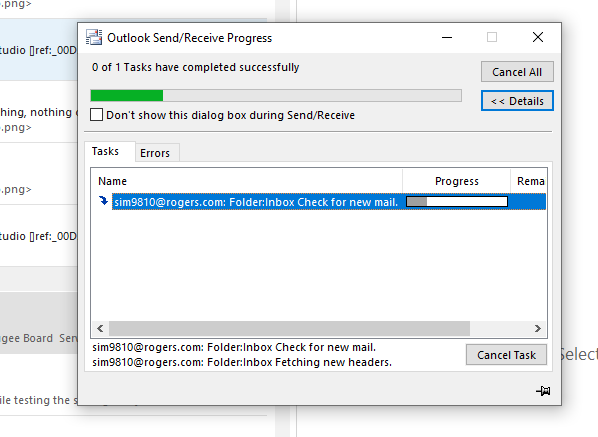This screenshot has height=437, width=598.
Task: Click the Outlook Send/Receive title bar icon
Action: (x=94, y=37)
